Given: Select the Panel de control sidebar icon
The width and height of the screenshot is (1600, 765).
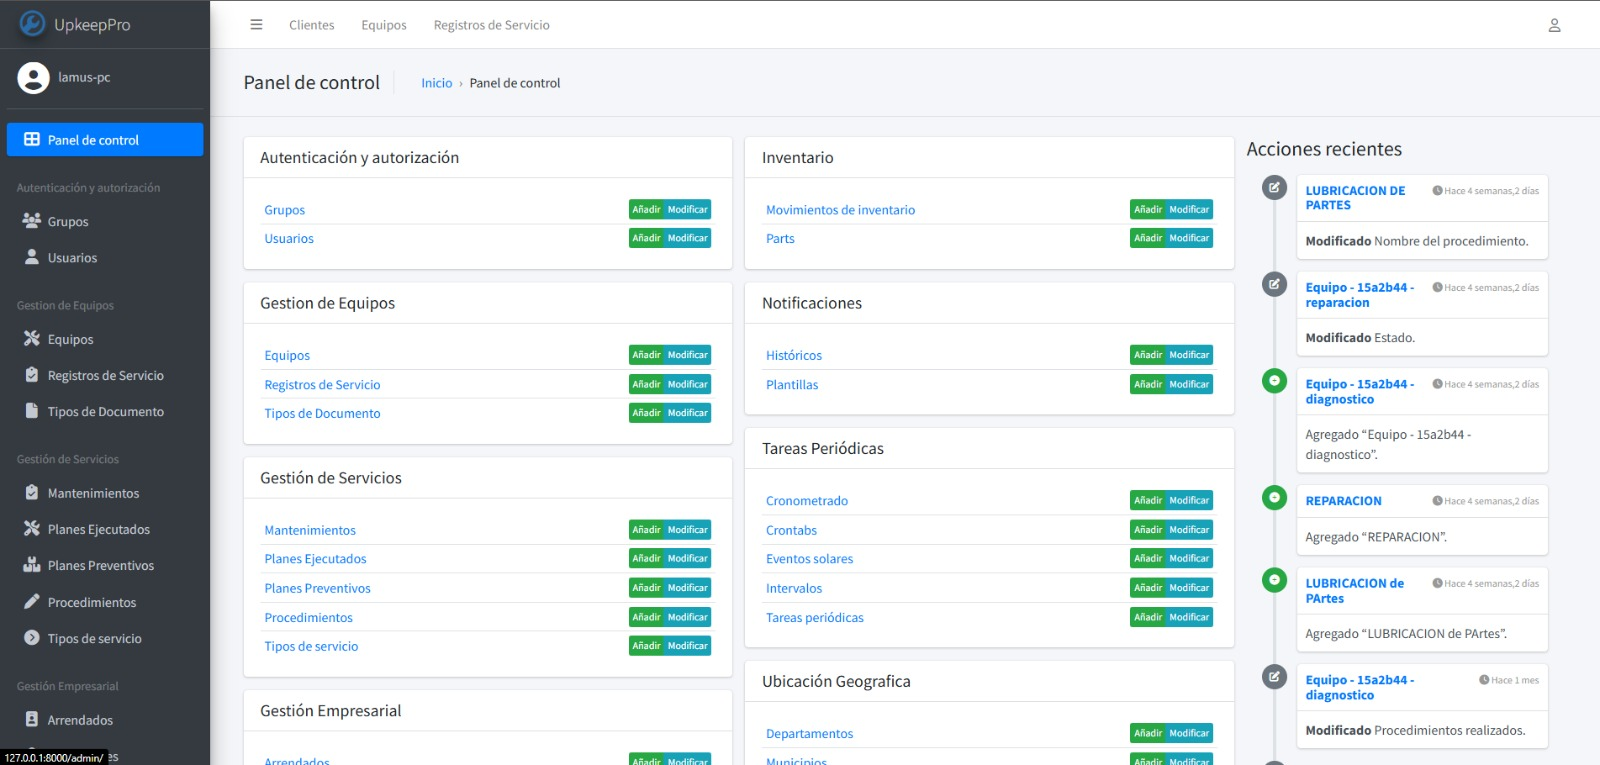Looking at the screenshot, I should point(32,140).
